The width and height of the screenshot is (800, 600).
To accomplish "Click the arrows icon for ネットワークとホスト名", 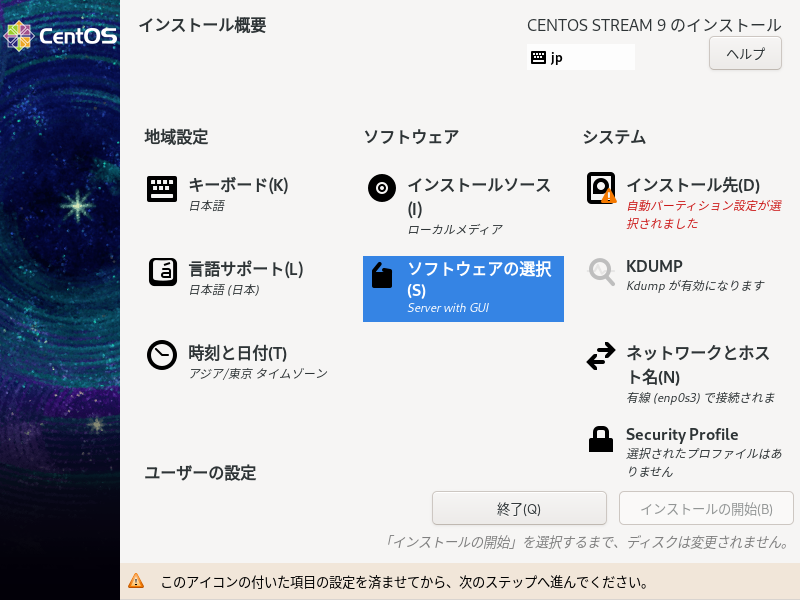I will tap(601, 356).
